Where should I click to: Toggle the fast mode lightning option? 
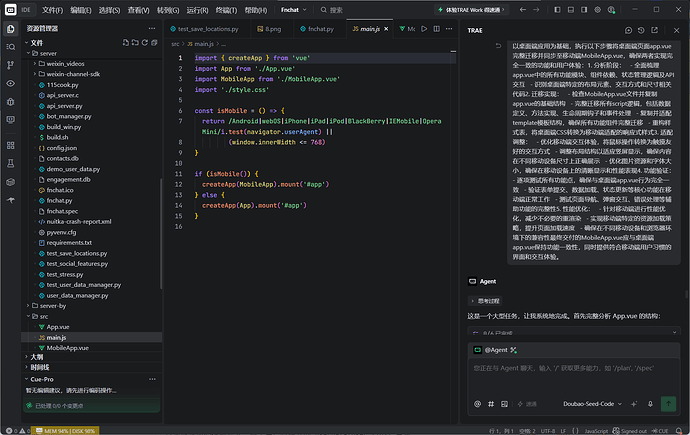[x=527, y=404]
